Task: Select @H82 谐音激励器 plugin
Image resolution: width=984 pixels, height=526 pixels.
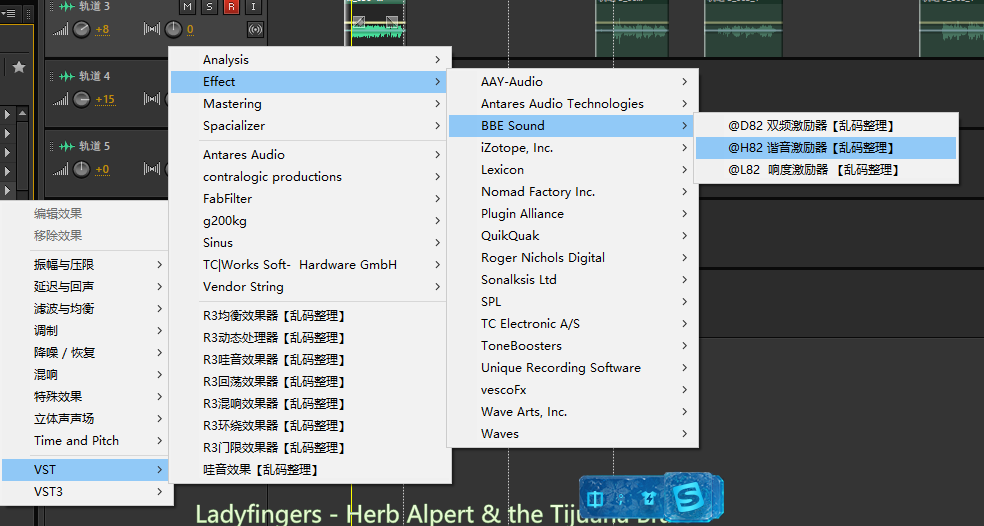Action: 826,148
